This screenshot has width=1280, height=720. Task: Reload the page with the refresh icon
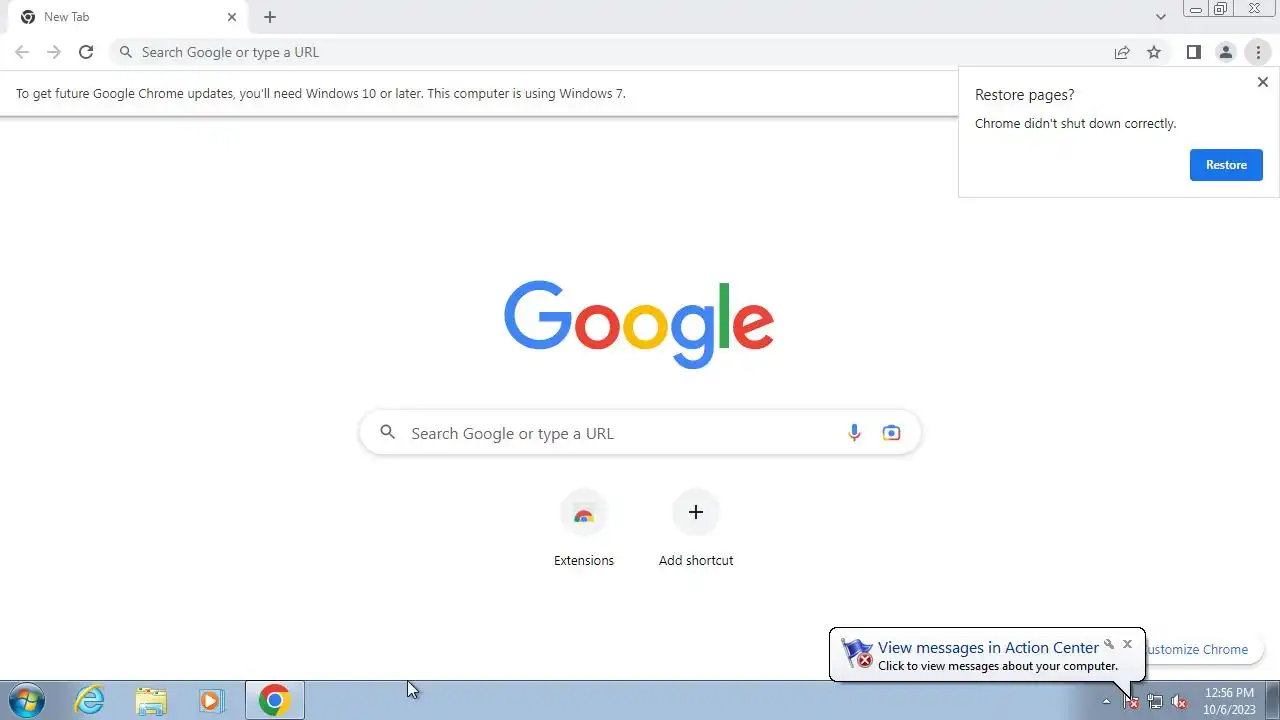point(86,52)
